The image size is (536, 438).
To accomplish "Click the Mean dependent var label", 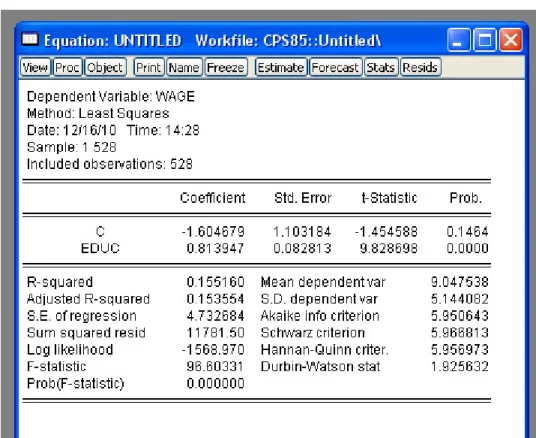I will (323, 282).
